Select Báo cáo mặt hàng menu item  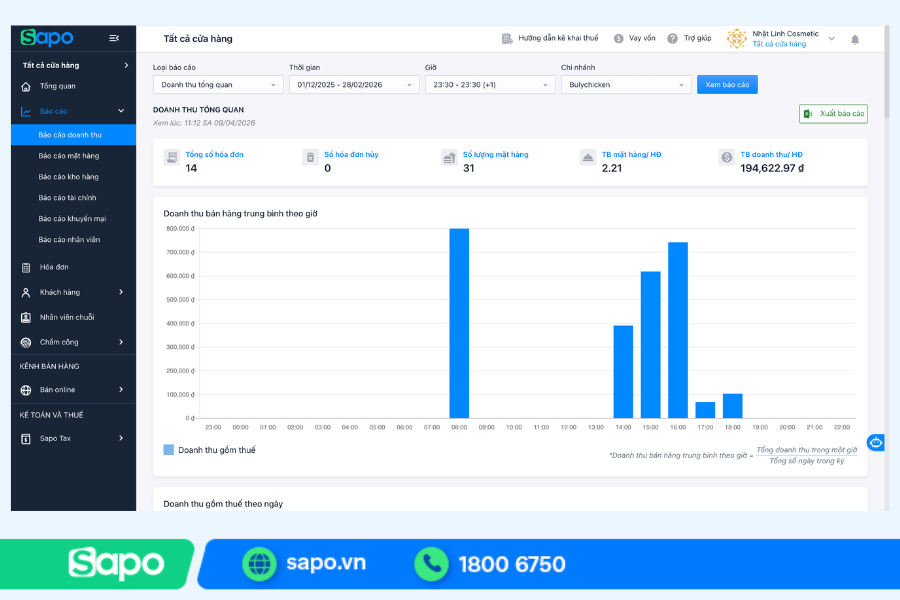click(x=69, y=156)
